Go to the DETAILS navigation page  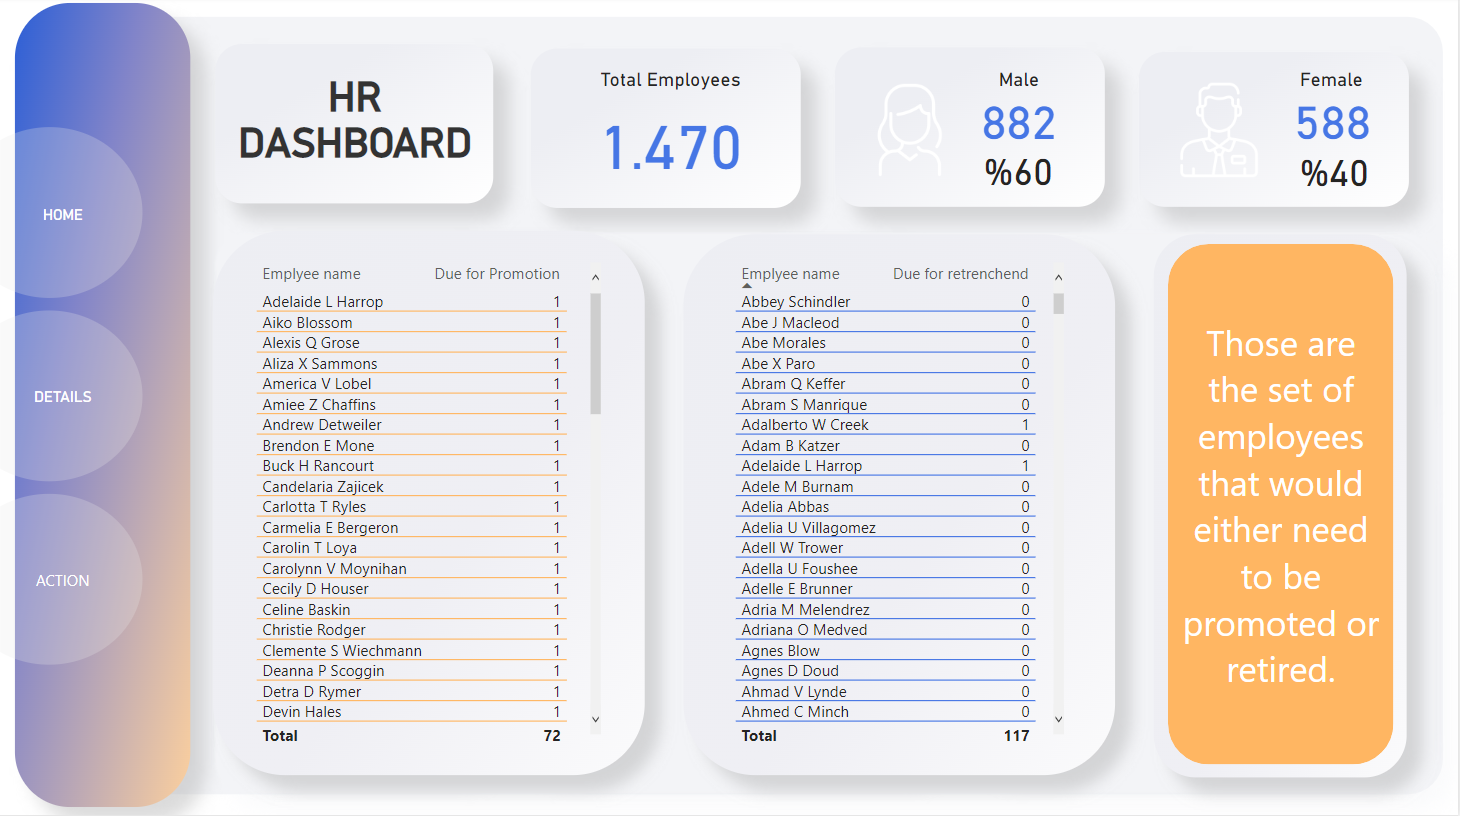click(63, 397)
